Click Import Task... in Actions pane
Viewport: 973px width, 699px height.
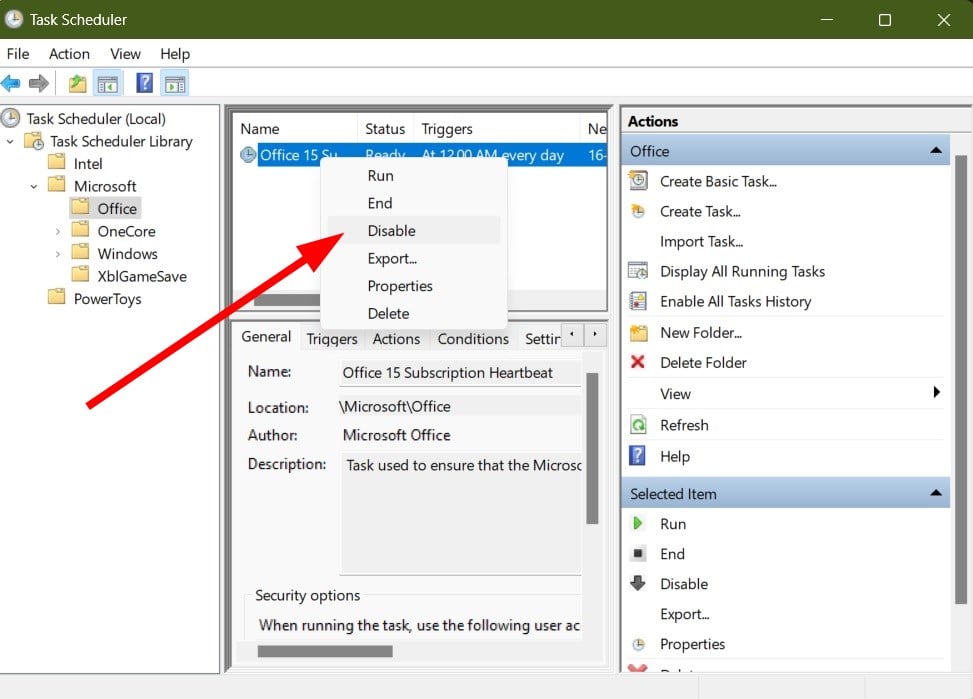tap(701, 241)
